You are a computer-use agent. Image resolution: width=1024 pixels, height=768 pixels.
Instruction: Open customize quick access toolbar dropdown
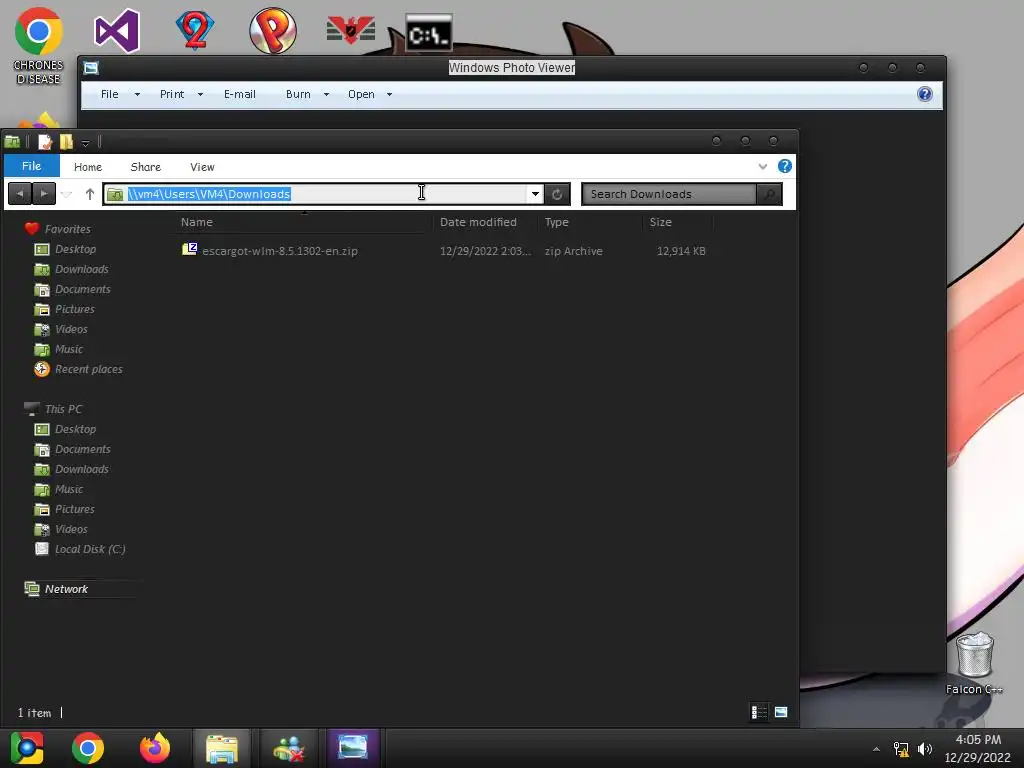coord(85,142)
